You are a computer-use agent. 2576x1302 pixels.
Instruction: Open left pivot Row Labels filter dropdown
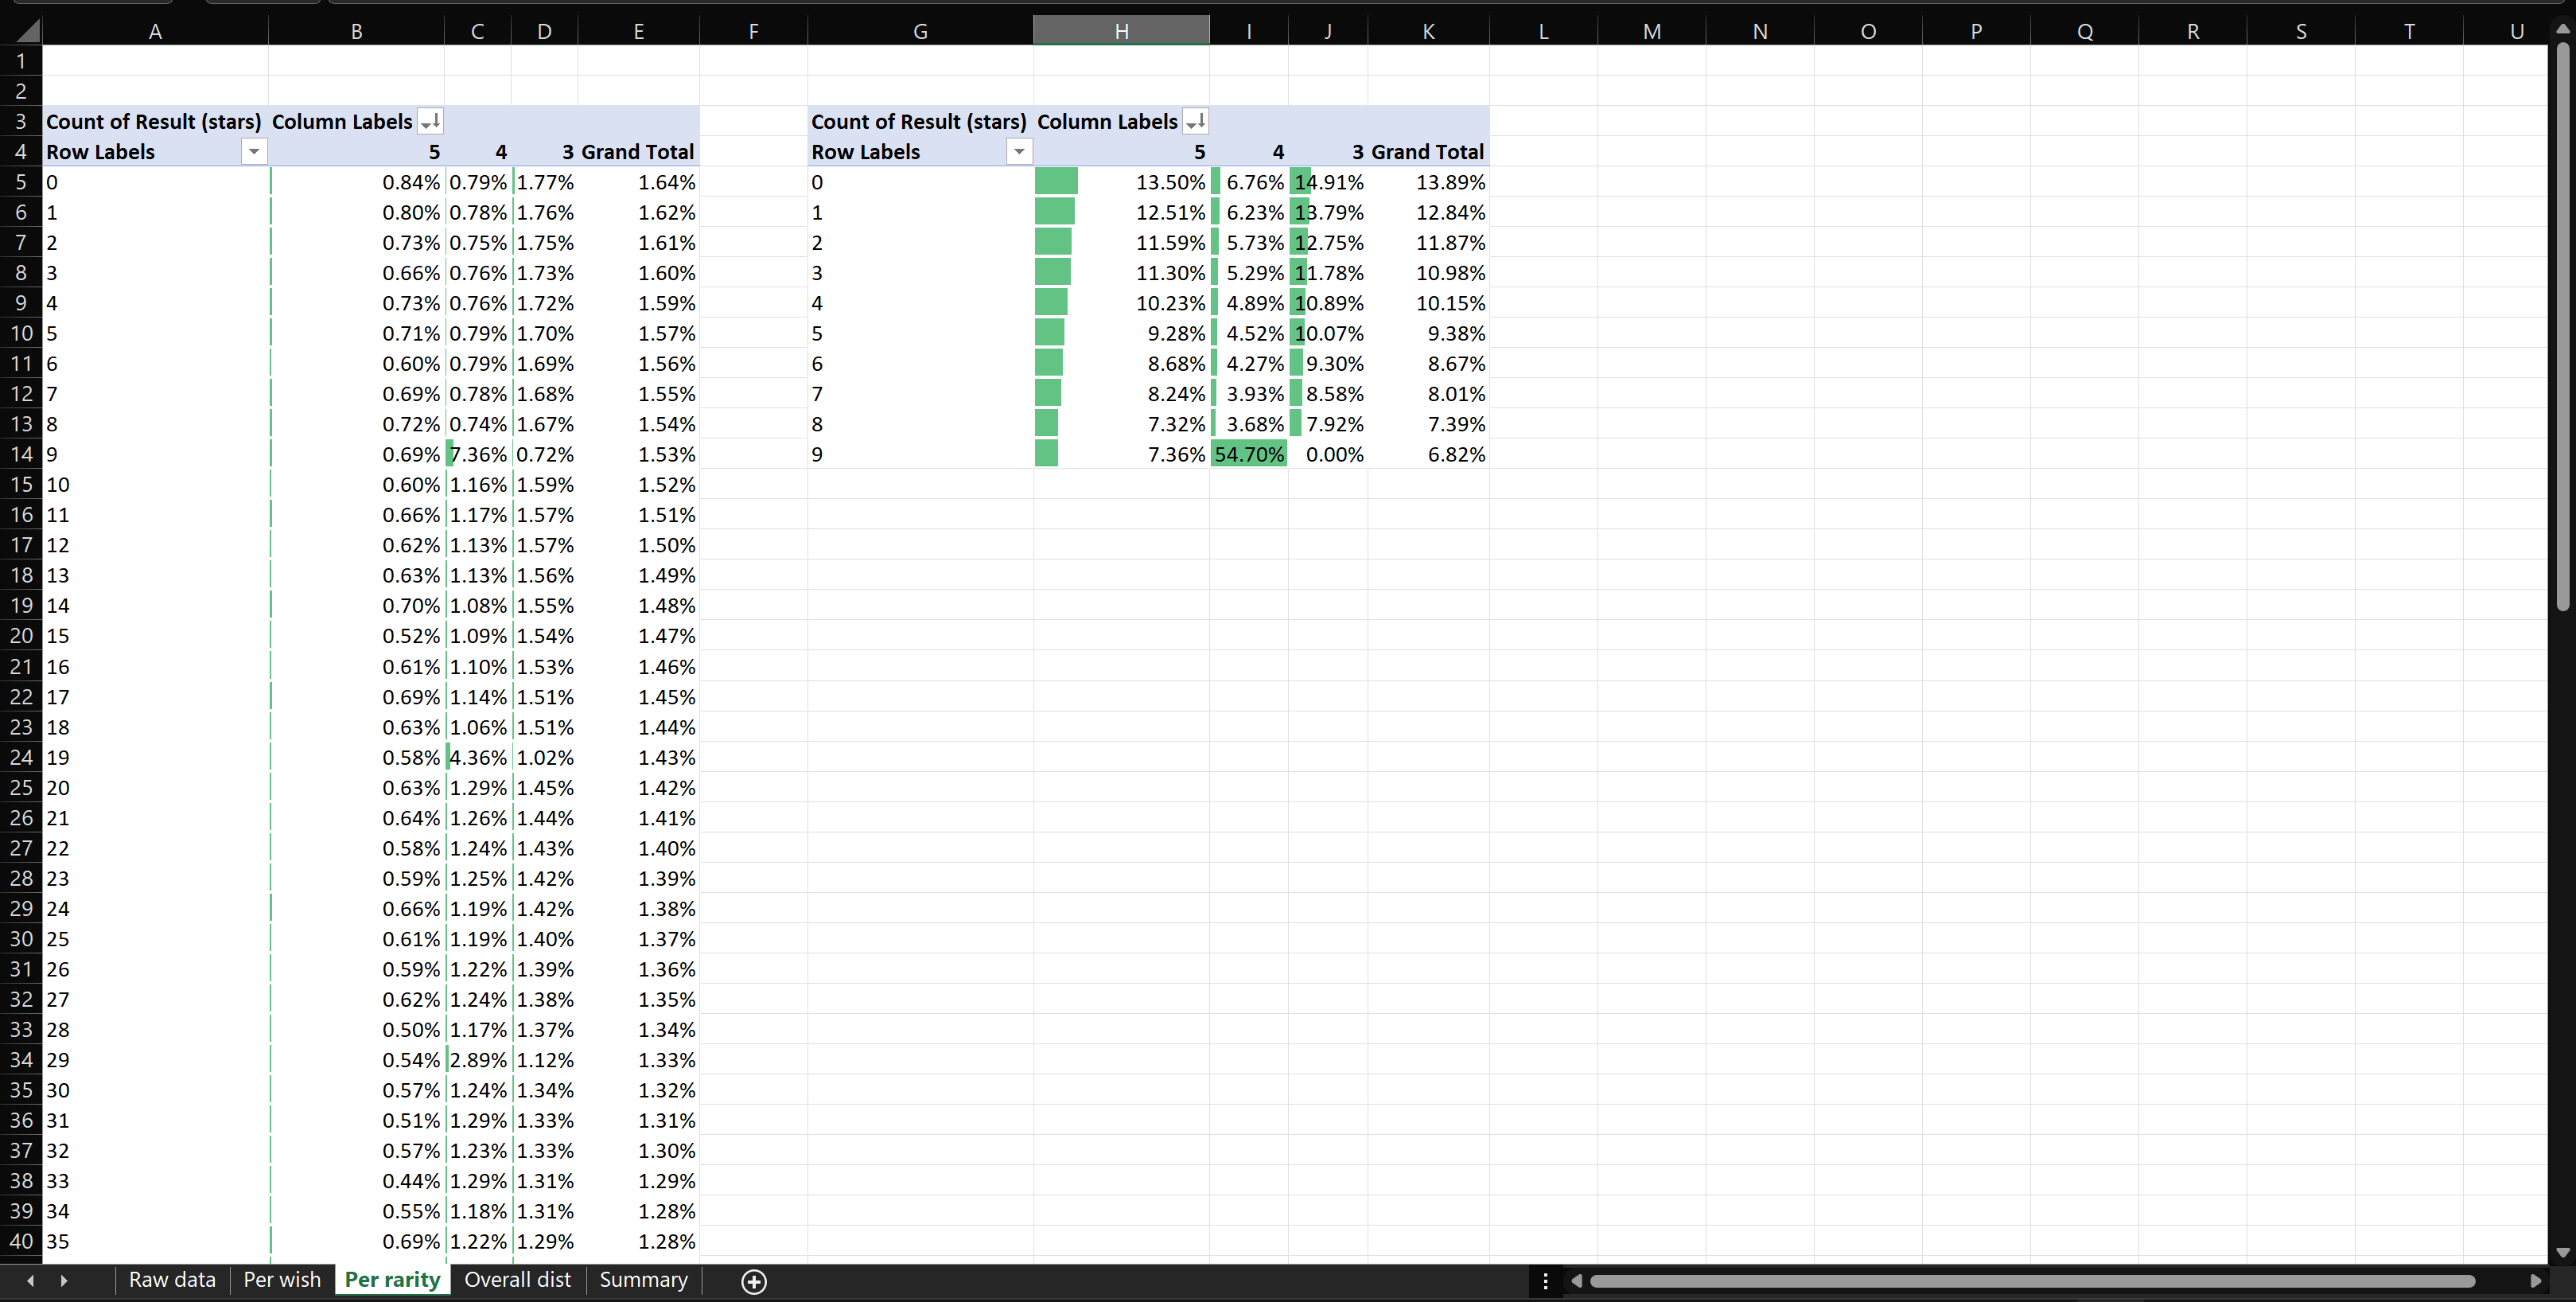254,152
